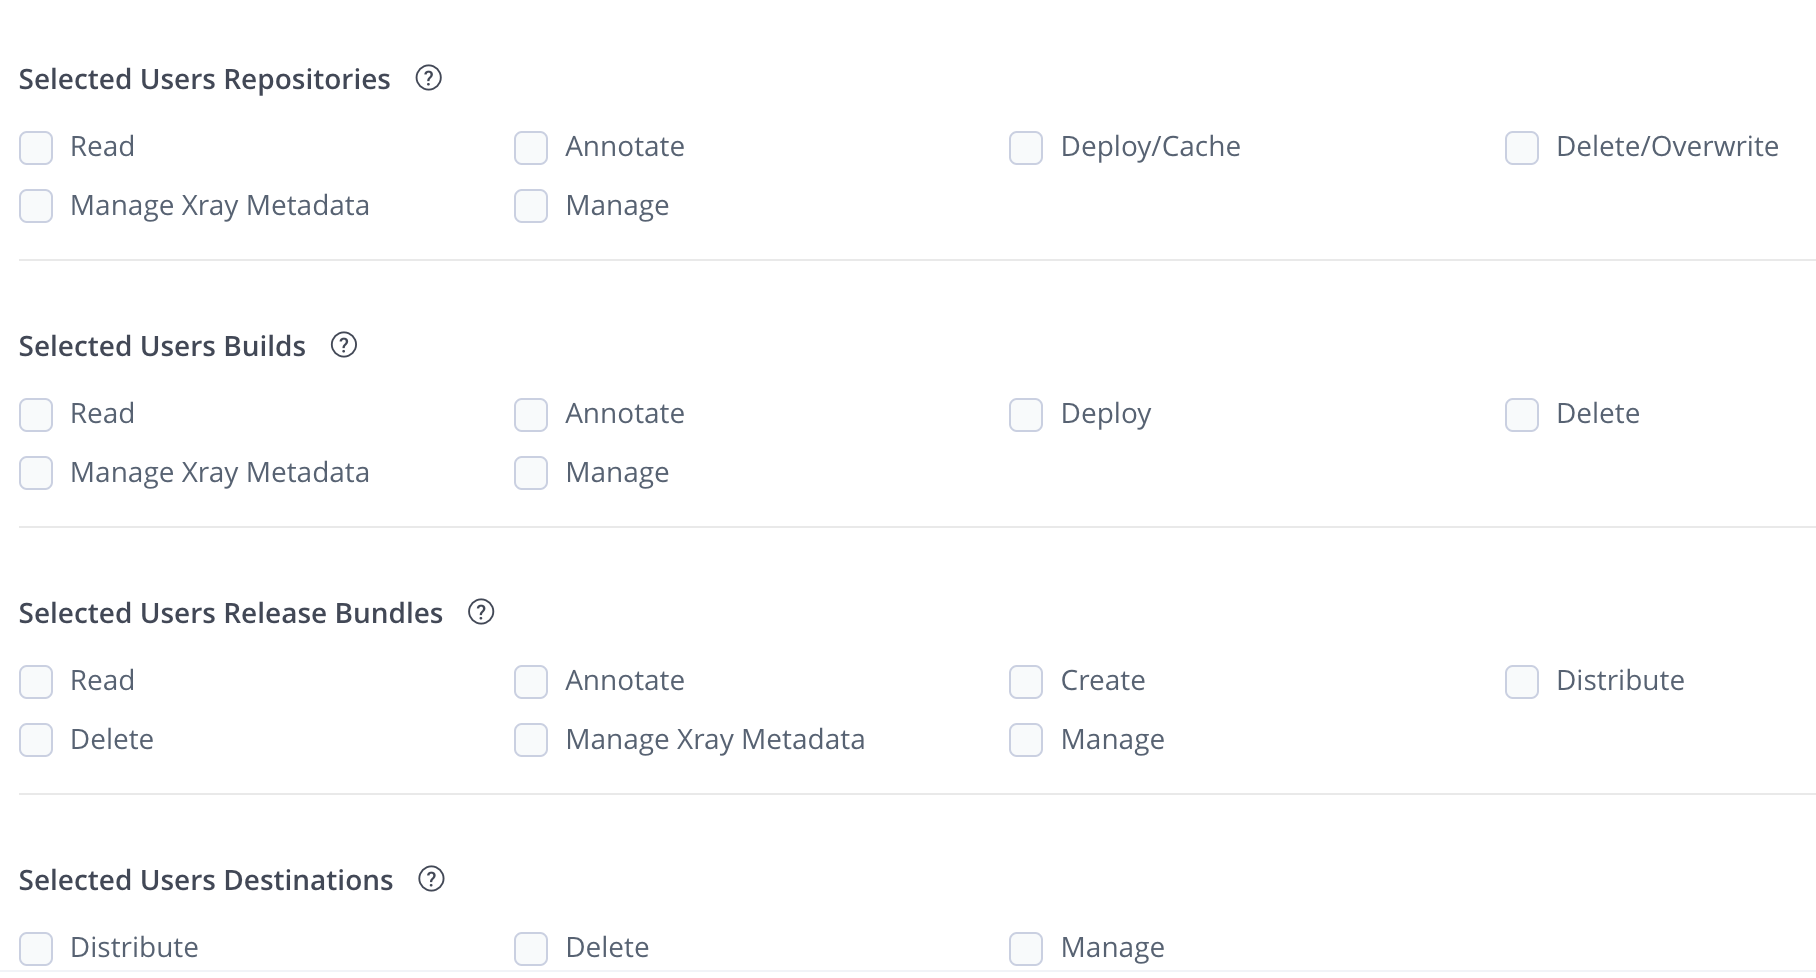Check Delete/Overwrite for repositories

tap(1522, 147)
